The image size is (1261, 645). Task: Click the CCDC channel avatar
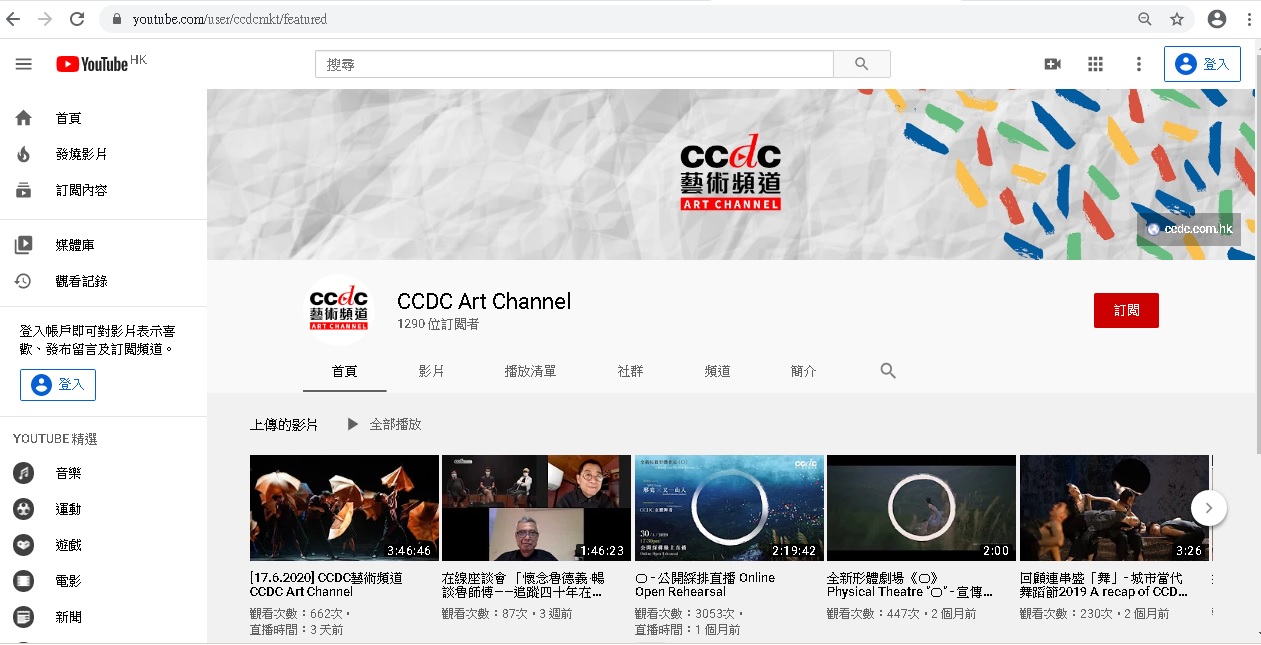coord(338,310)
